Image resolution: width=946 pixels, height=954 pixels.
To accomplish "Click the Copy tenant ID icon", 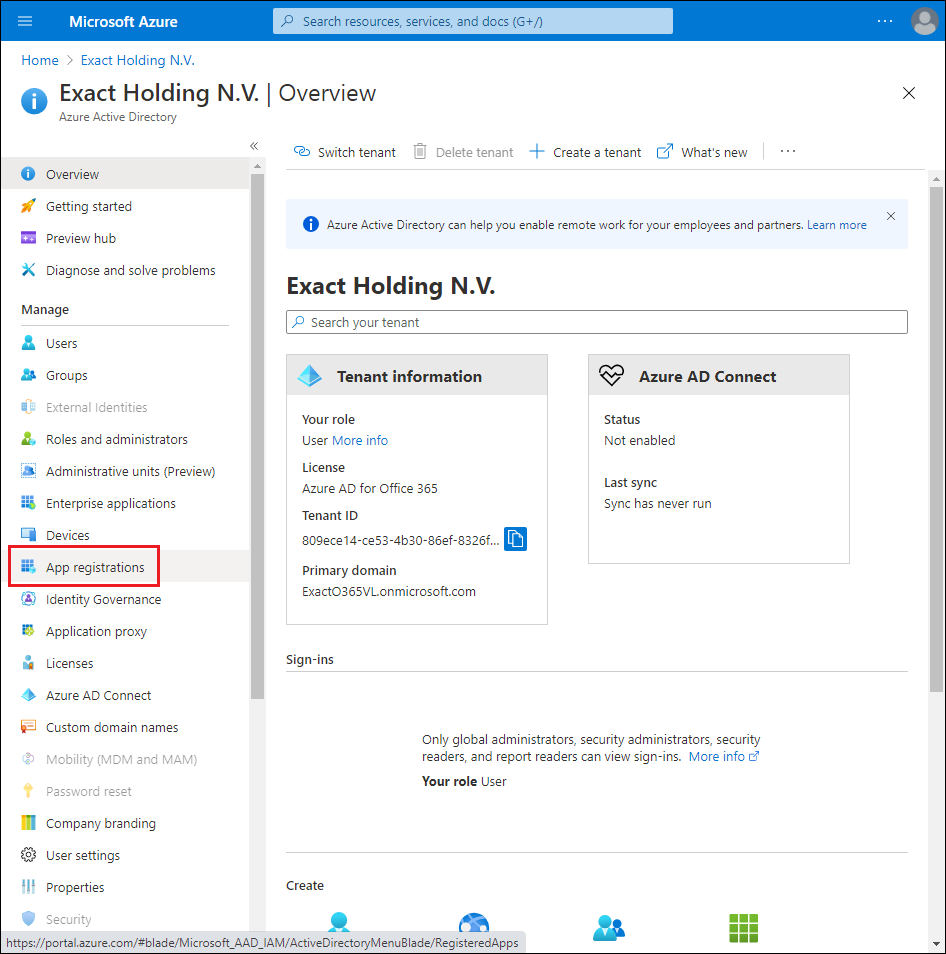I will (x=515, y=538).
